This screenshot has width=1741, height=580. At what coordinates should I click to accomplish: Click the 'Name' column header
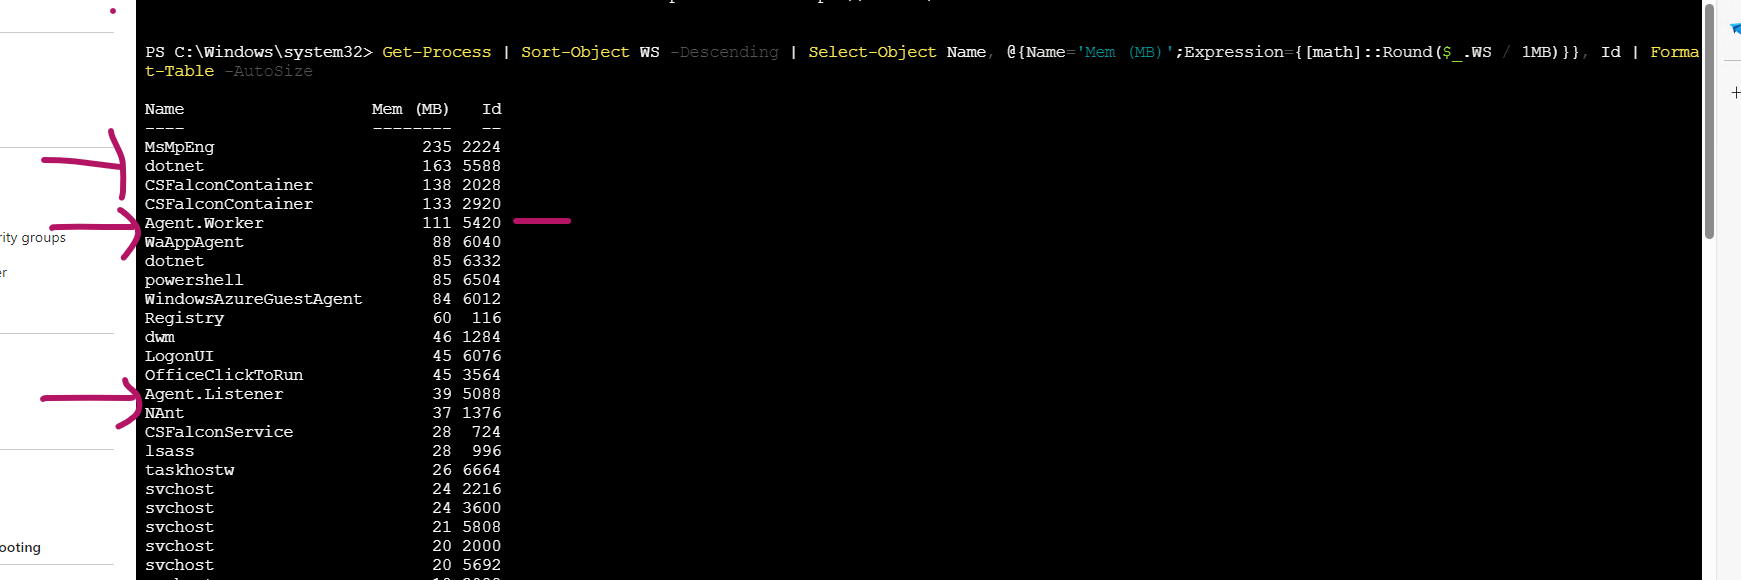[x=164, y=109]
